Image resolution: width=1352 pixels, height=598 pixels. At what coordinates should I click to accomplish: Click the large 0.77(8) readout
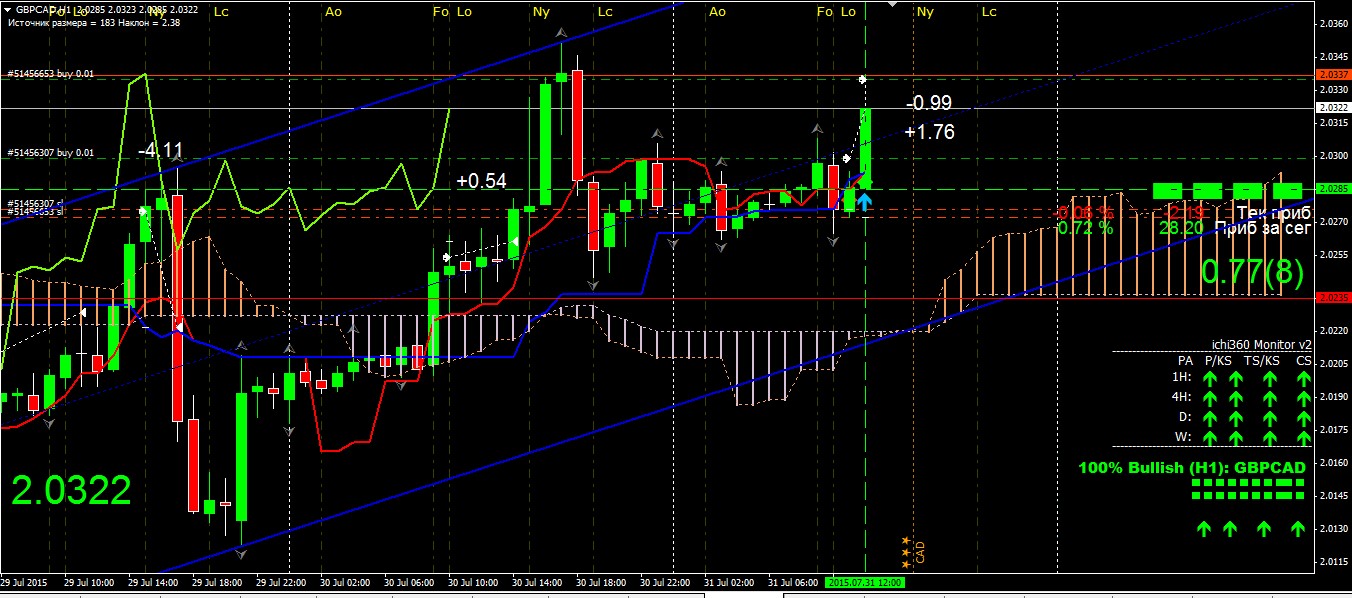point(1253,271)
